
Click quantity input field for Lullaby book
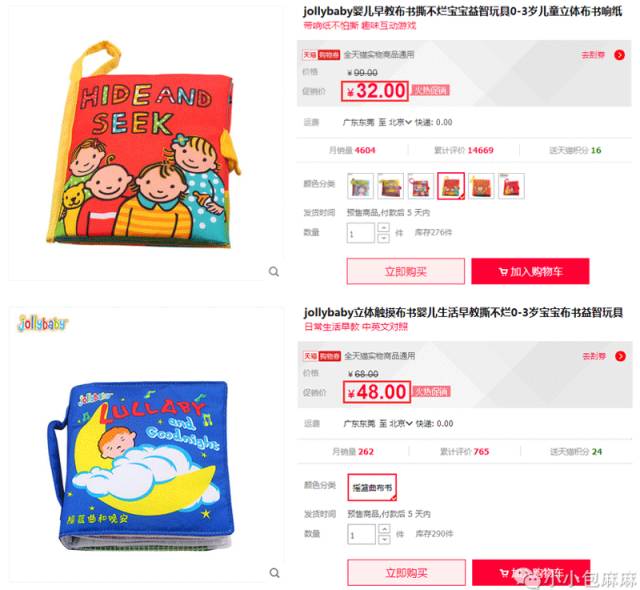point(361,535)
